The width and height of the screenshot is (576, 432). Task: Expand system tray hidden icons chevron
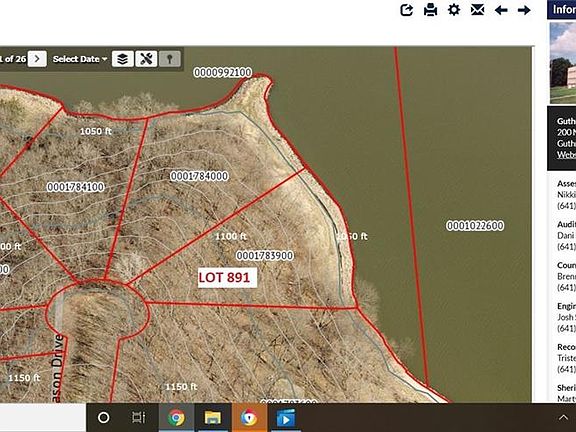563,418
